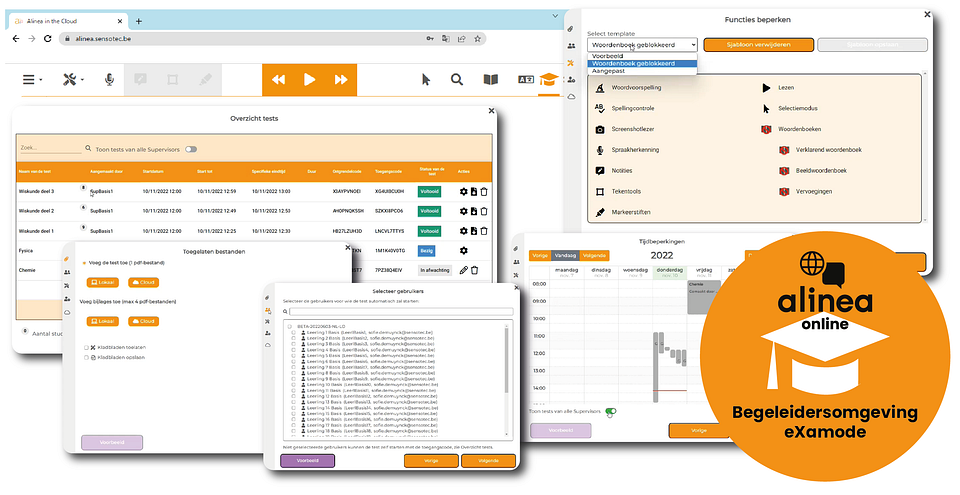Open settings gear for Fysica test

coord(463,251)
